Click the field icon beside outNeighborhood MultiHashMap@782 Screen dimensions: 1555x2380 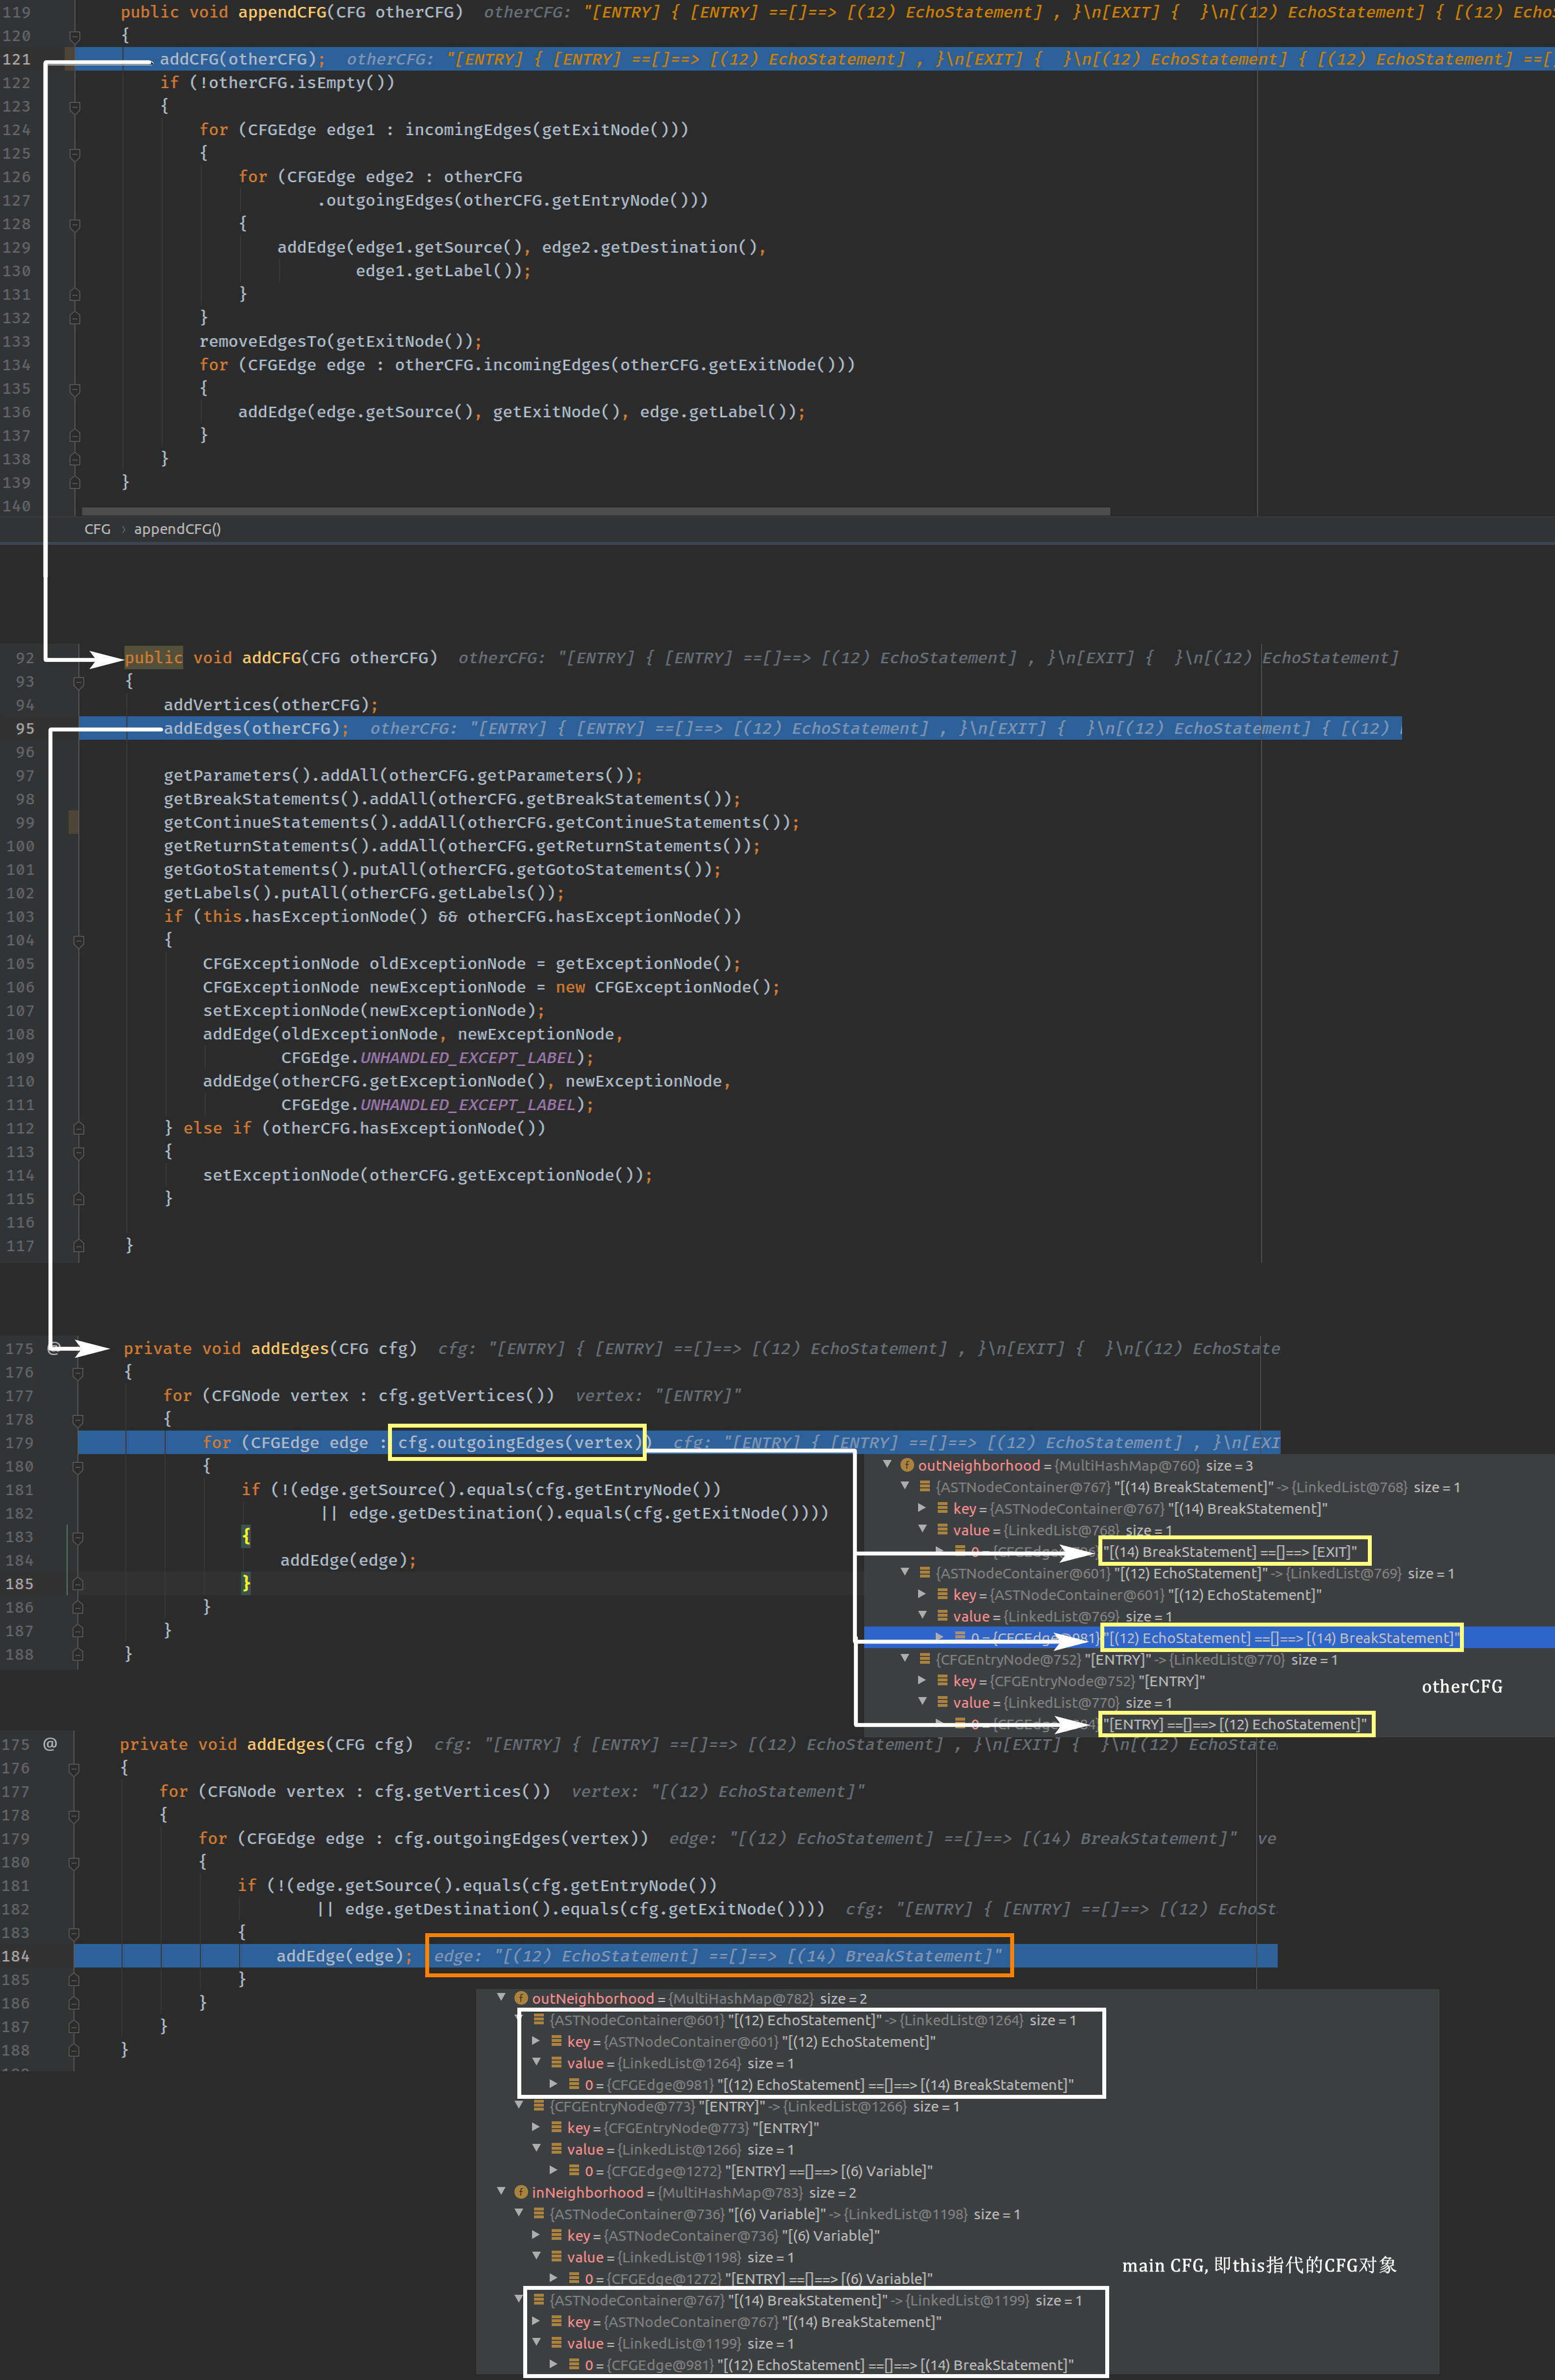521,1998
